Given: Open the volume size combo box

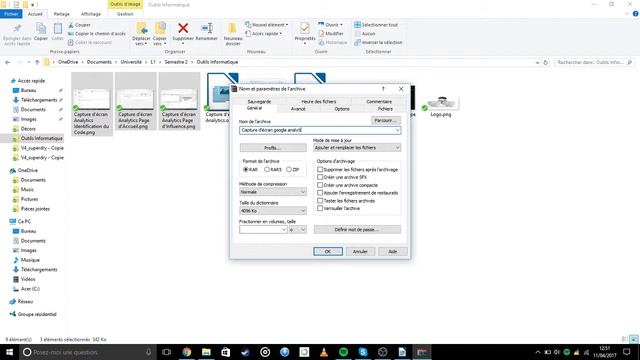Looking at the screenshot, I should [263, 230].
